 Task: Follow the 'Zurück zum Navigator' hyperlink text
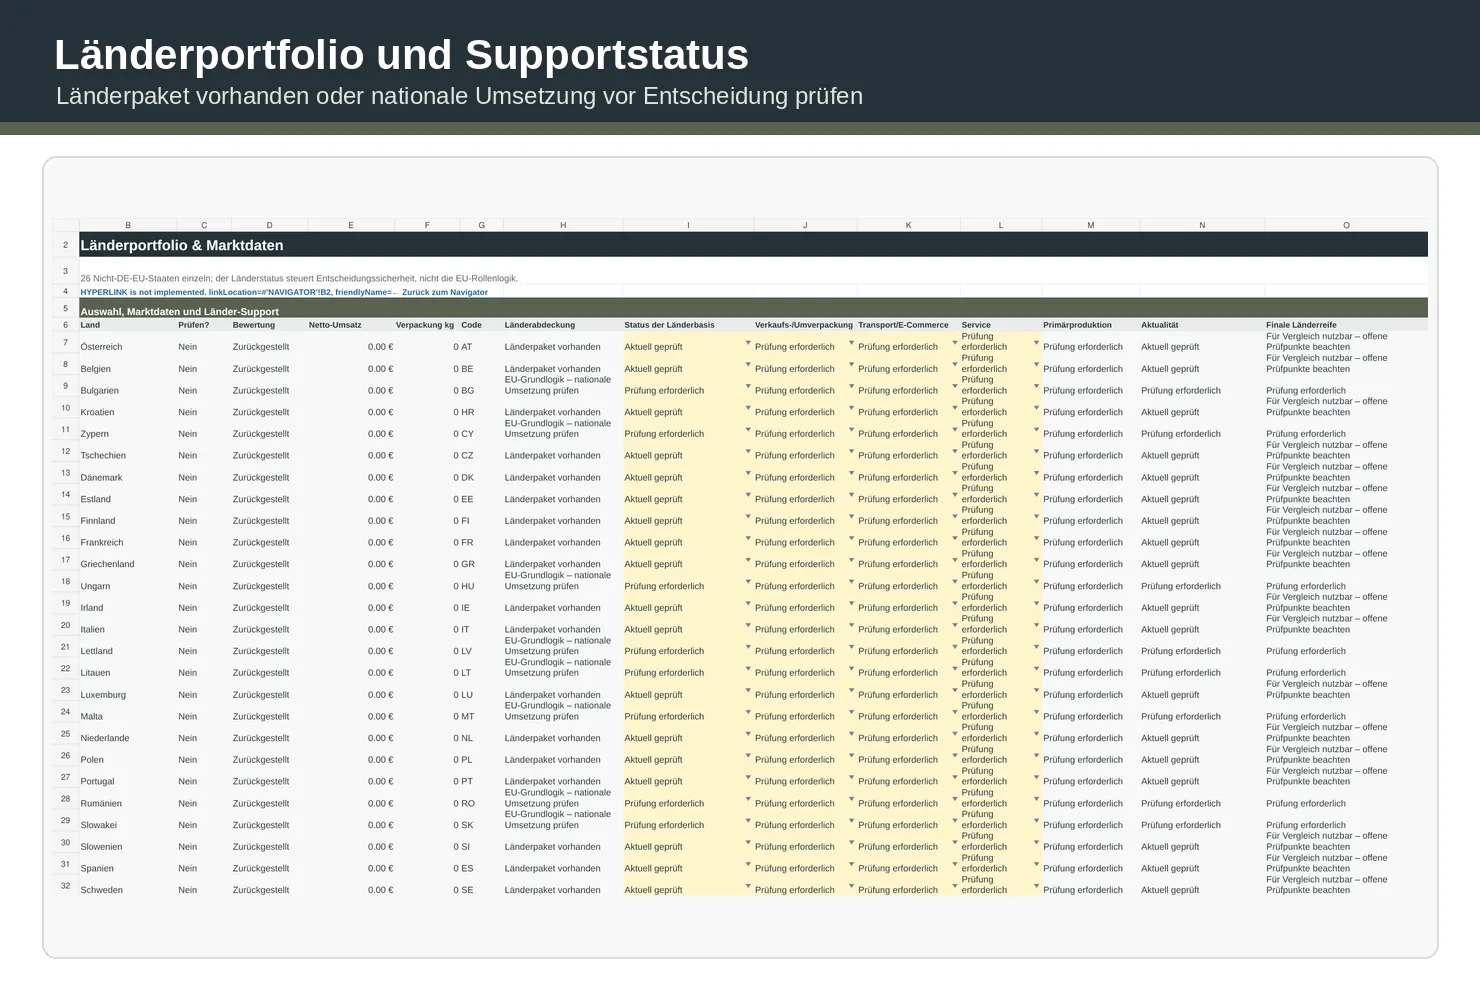444,292
